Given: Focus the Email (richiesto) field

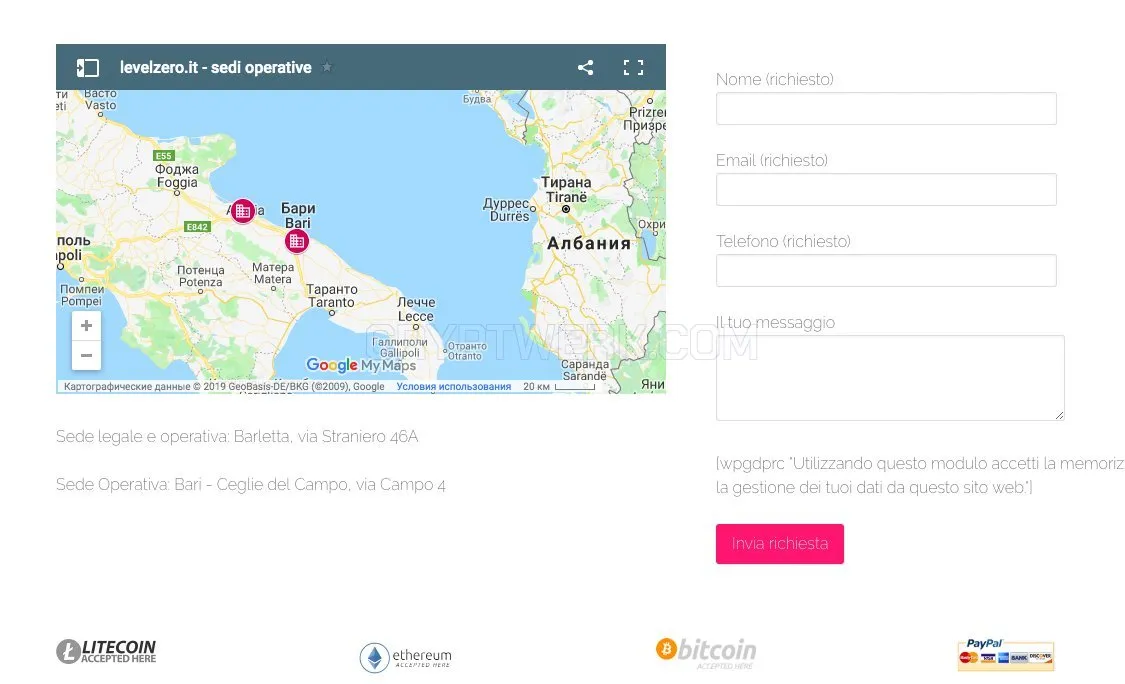Looking at the screenshot, I should click(886, 189).
